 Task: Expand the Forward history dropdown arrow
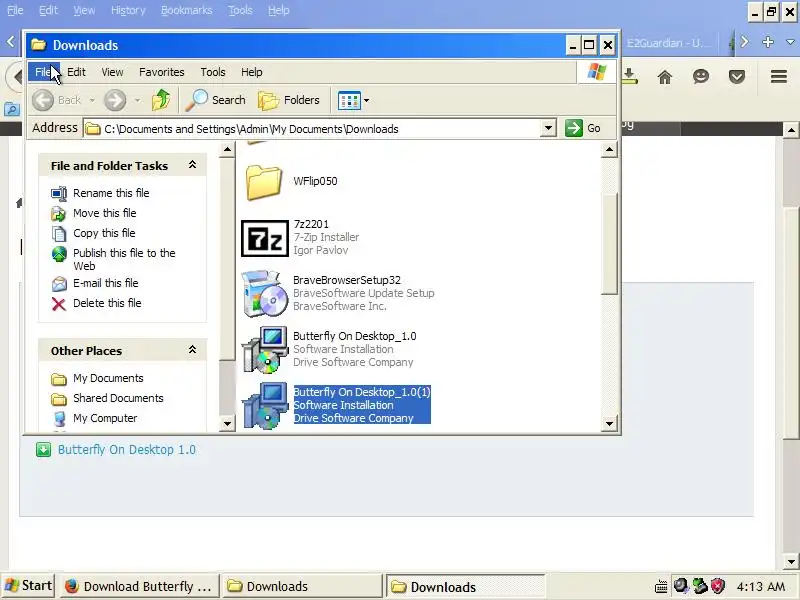[x=137, y=101]
